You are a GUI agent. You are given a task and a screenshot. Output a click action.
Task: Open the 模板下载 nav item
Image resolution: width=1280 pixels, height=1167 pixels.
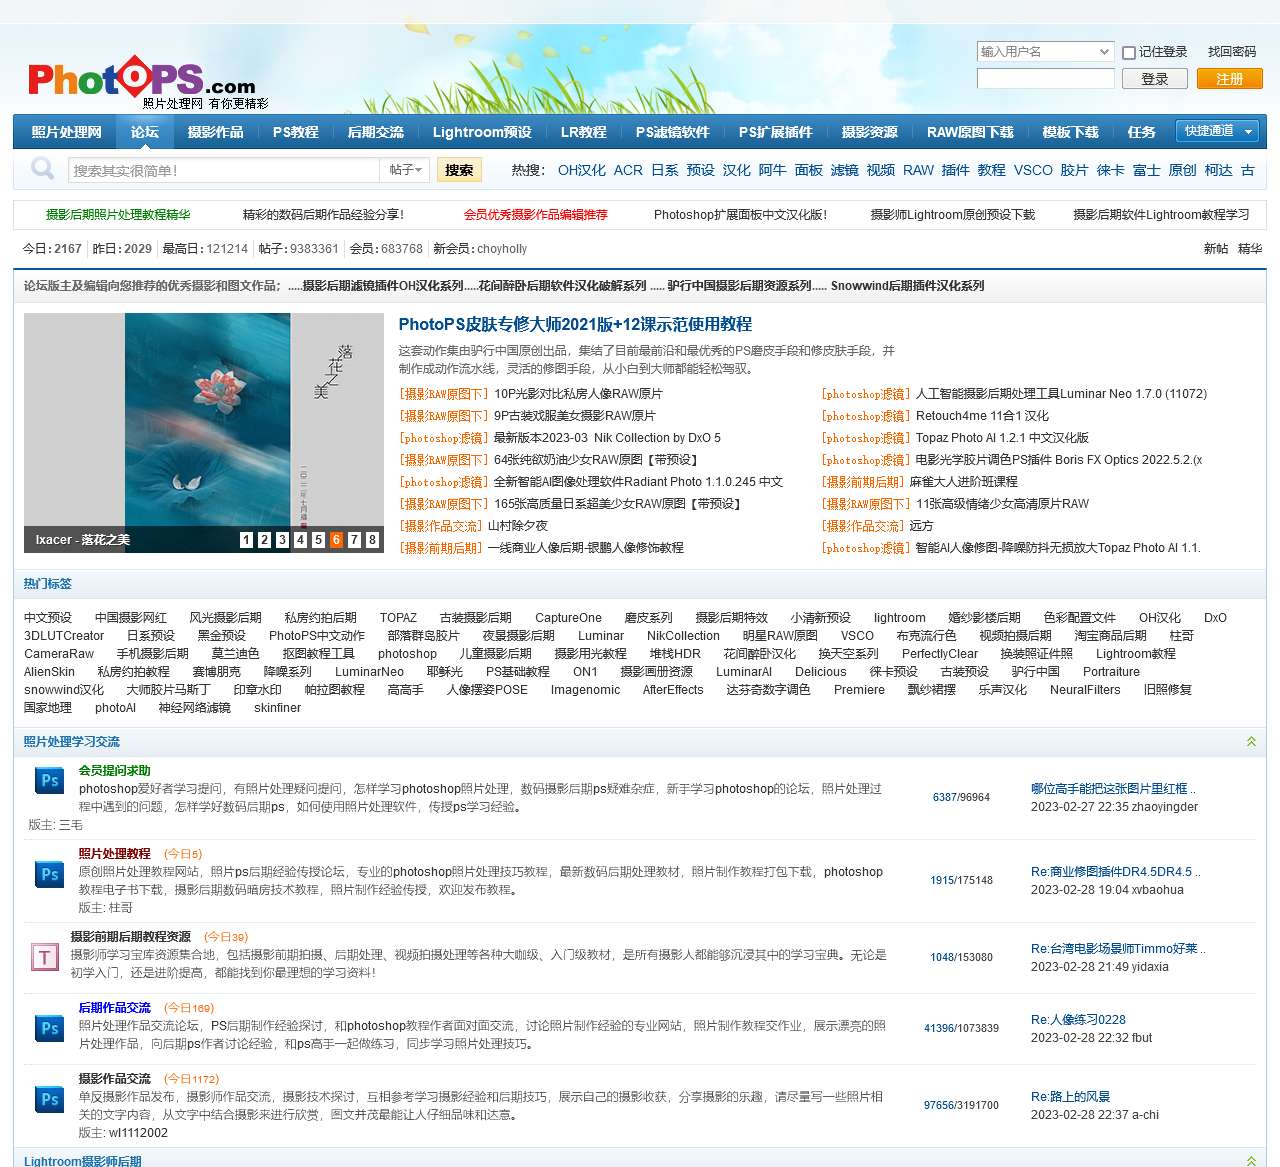[1070, 132]
